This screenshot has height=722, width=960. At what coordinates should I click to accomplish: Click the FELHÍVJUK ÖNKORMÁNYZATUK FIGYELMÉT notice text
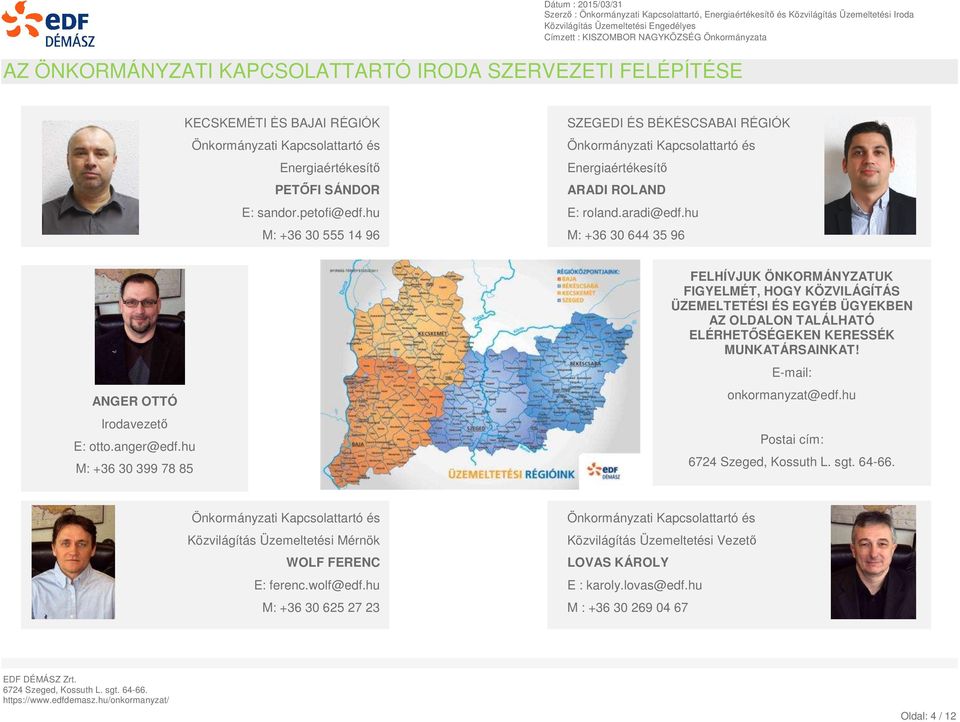click(x=791, y=313)
